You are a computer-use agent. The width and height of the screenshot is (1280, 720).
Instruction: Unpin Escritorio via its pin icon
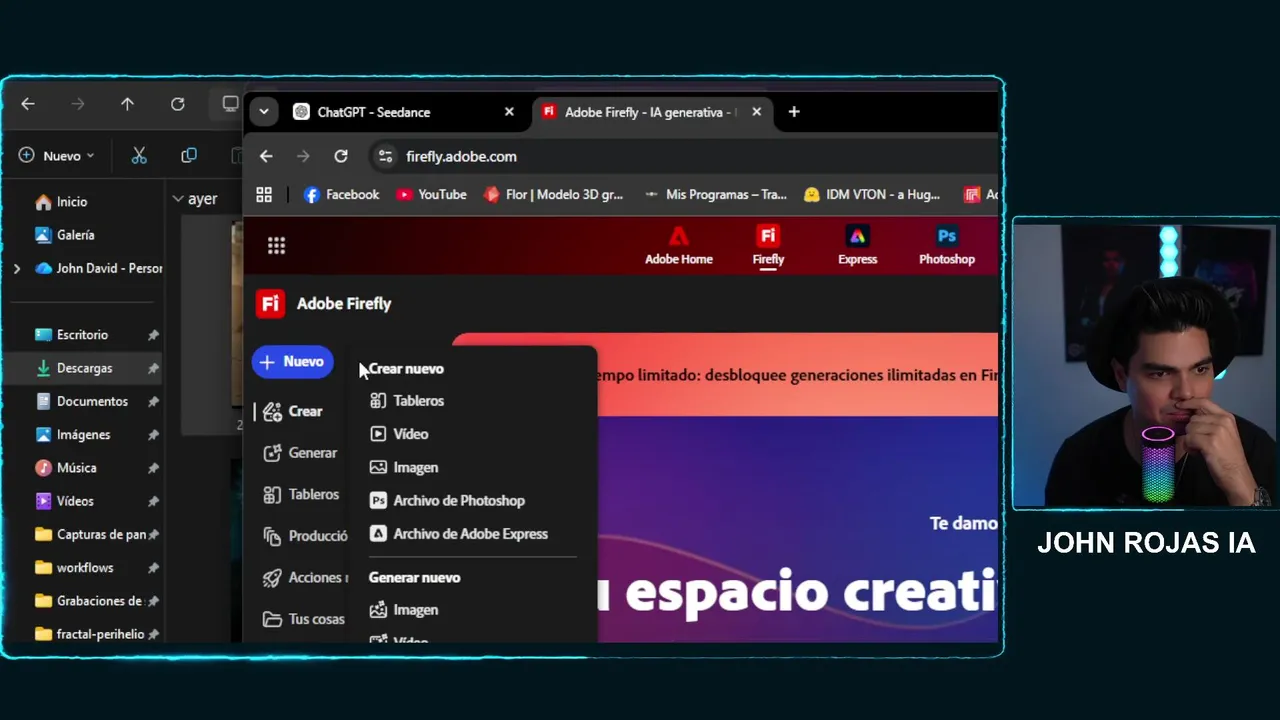click(x=153, y=335)
